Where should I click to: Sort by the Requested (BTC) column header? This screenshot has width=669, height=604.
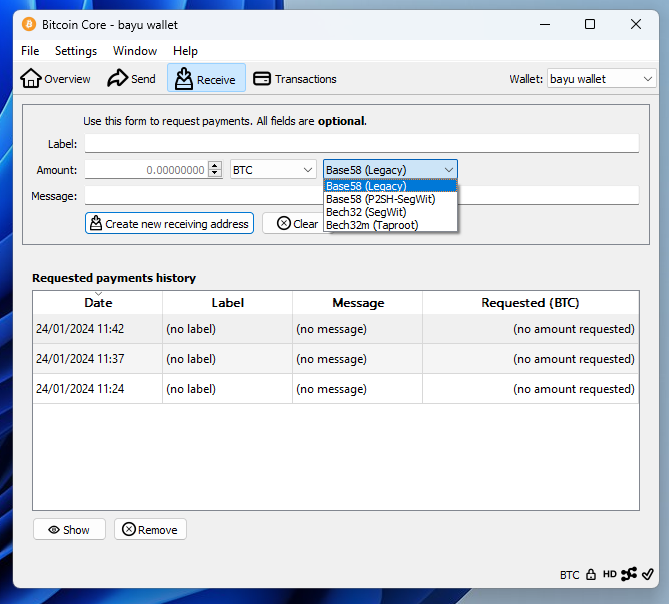[x=530, y=302]
